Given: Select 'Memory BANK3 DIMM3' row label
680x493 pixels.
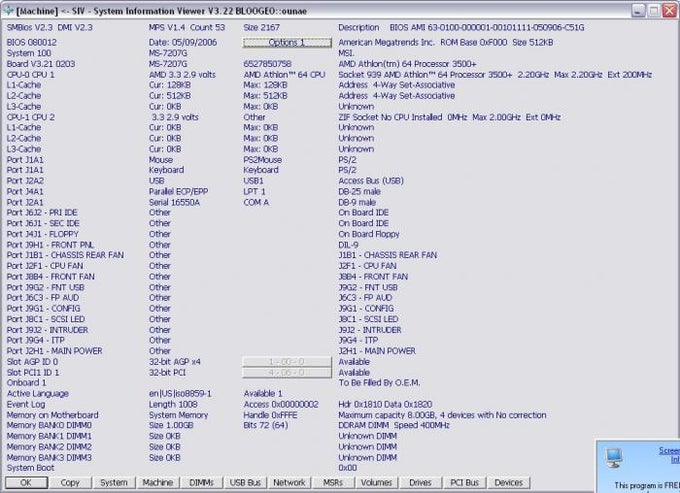Looking at the screenshot, I should (49, 457).
